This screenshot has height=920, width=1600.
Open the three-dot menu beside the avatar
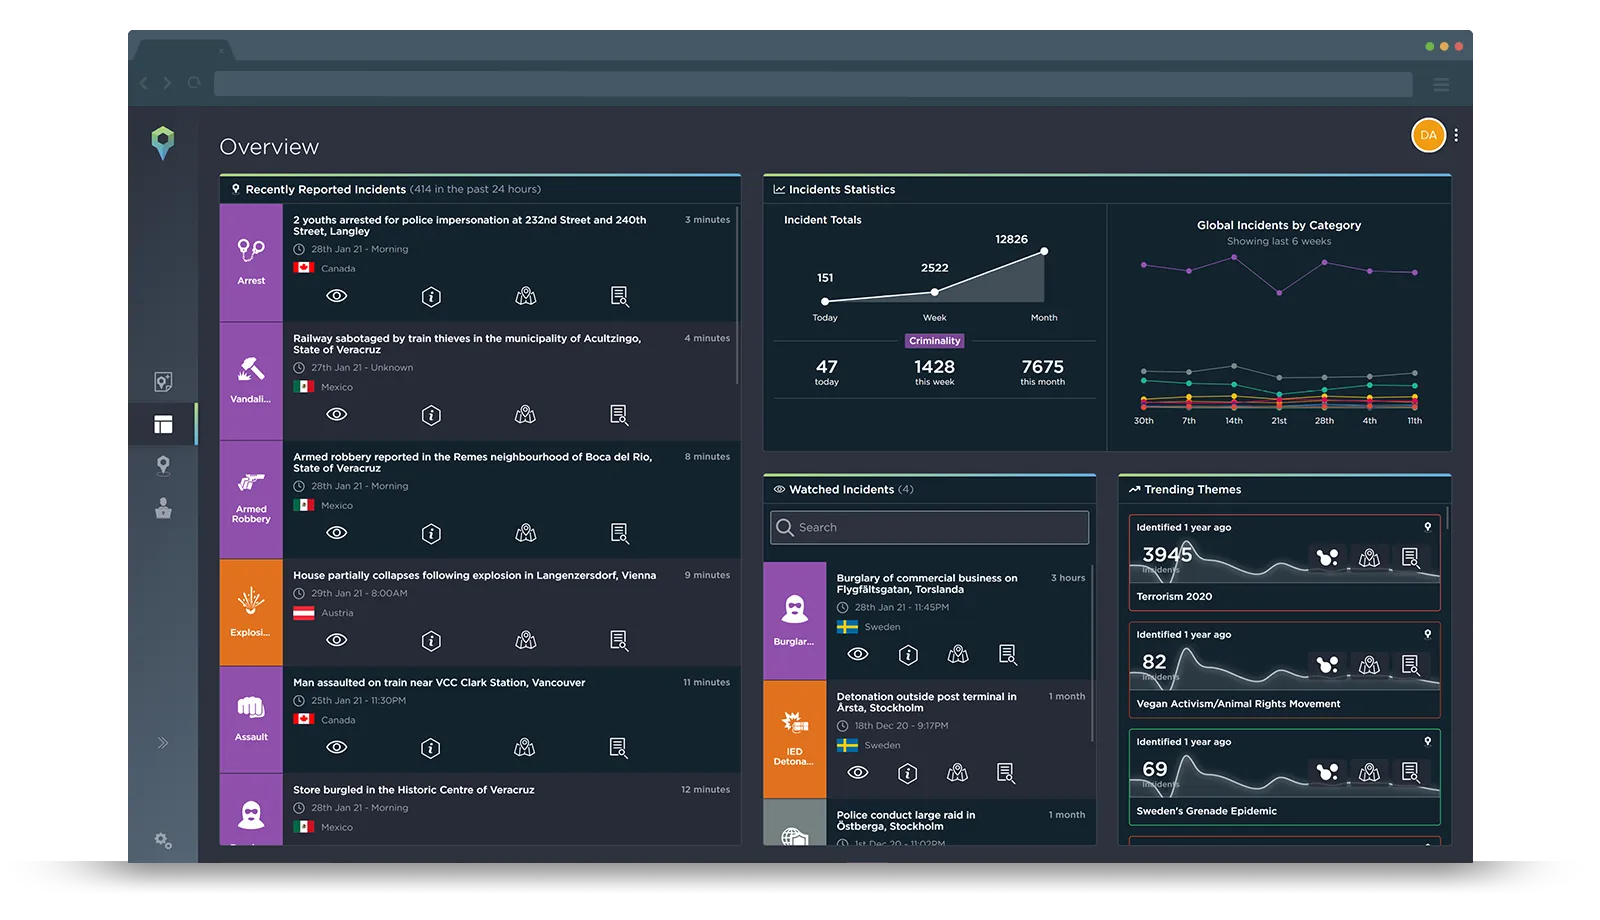coord(1456,135)
